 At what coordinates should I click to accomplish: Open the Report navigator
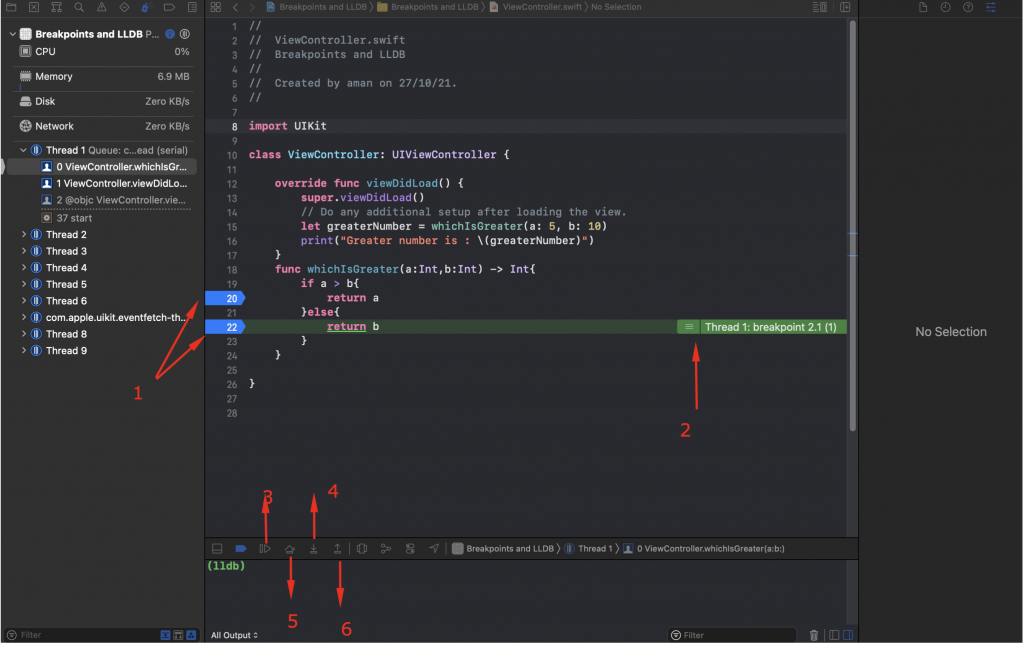pos(190,7)
